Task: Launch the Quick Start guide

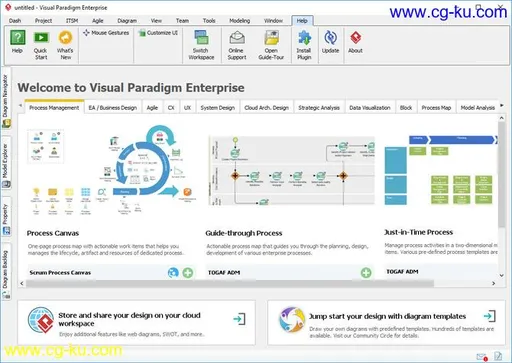Action: [x=41, y=45]
